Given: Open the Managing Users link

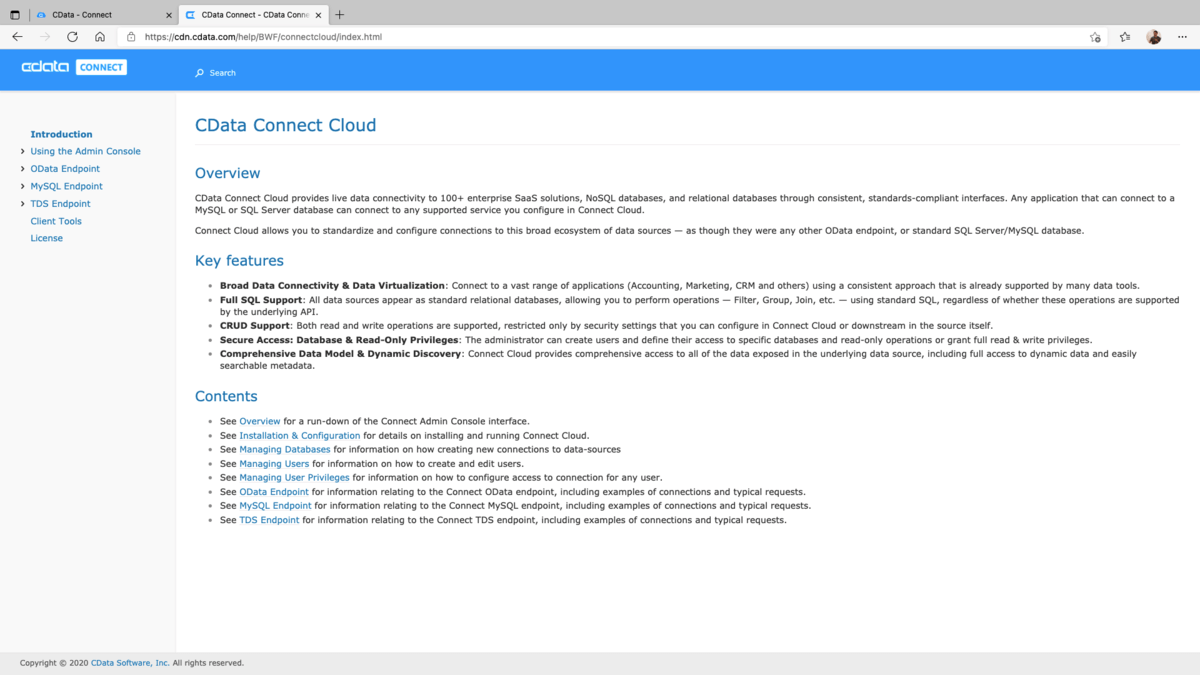Looking at the screenshot, I should [274, 464].
